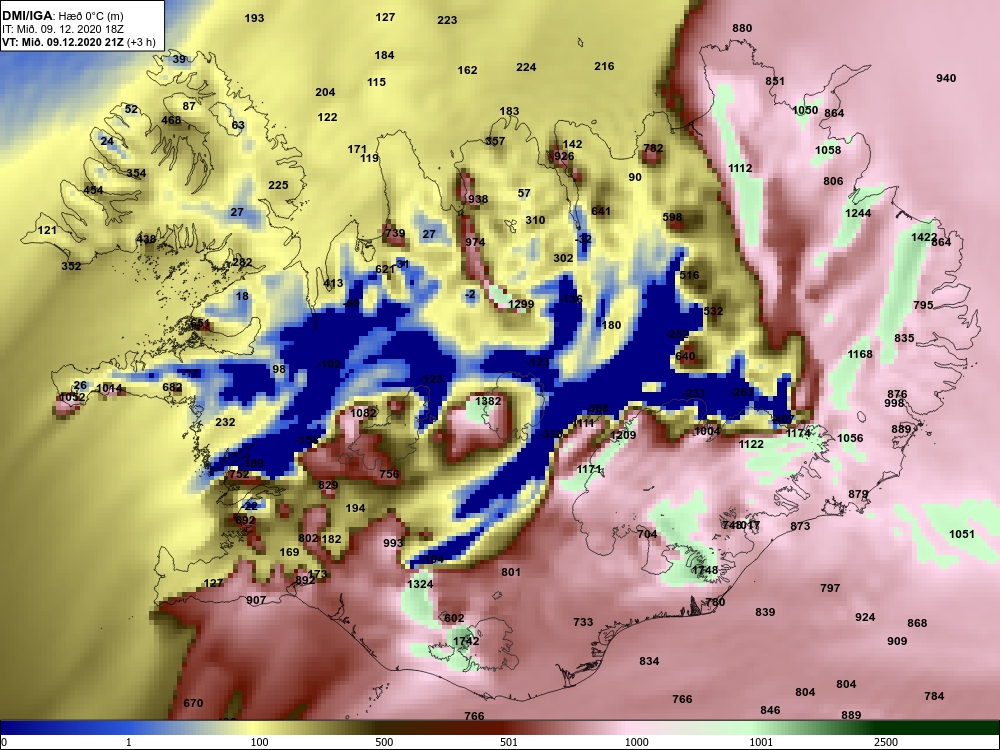This screenshot has height=750, width=1000.
Task: Click the map value '940'
Action: [x=946, y=78]
